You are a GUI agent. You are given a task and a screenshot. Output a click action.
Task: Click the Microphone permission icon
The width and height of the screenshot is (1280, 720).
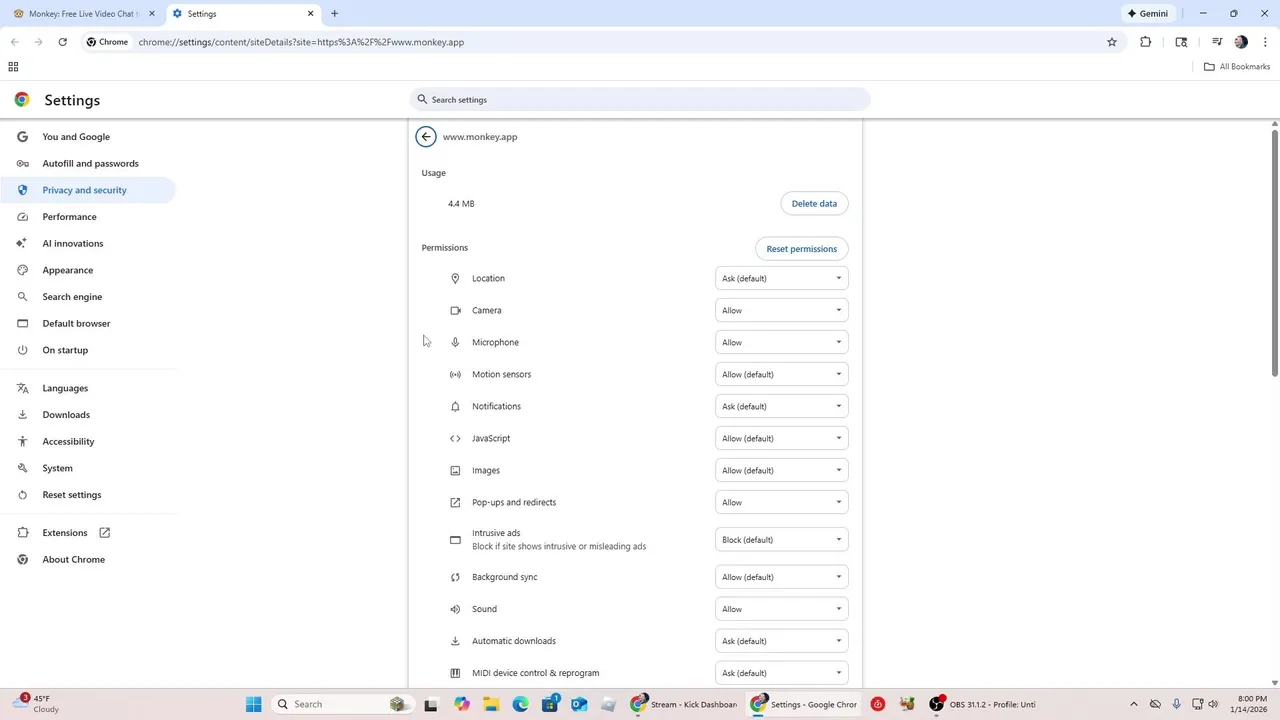pos(455,342)
